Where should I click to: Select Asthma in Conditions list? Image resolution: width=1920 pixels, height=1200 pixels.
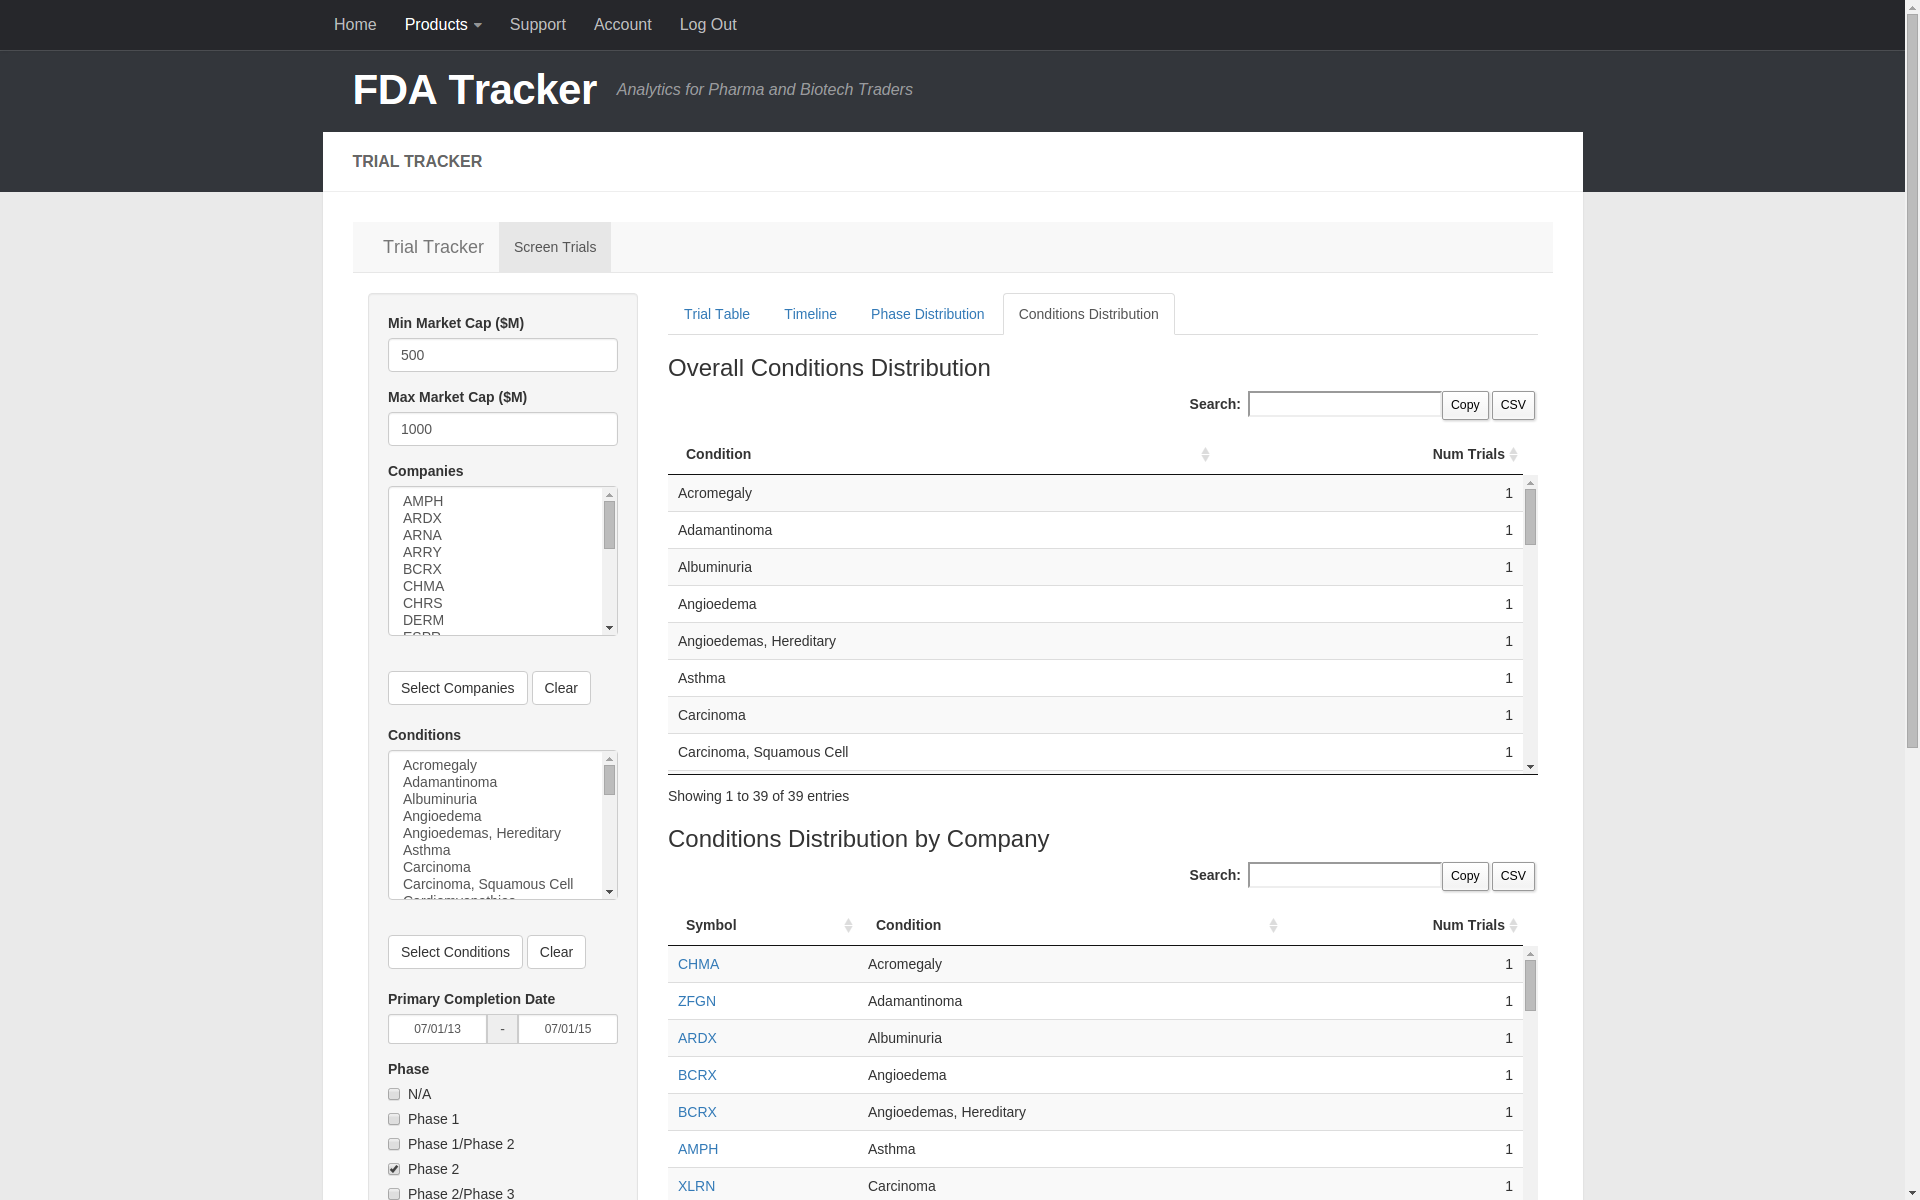pyautogui.click(x=427, y=850)
